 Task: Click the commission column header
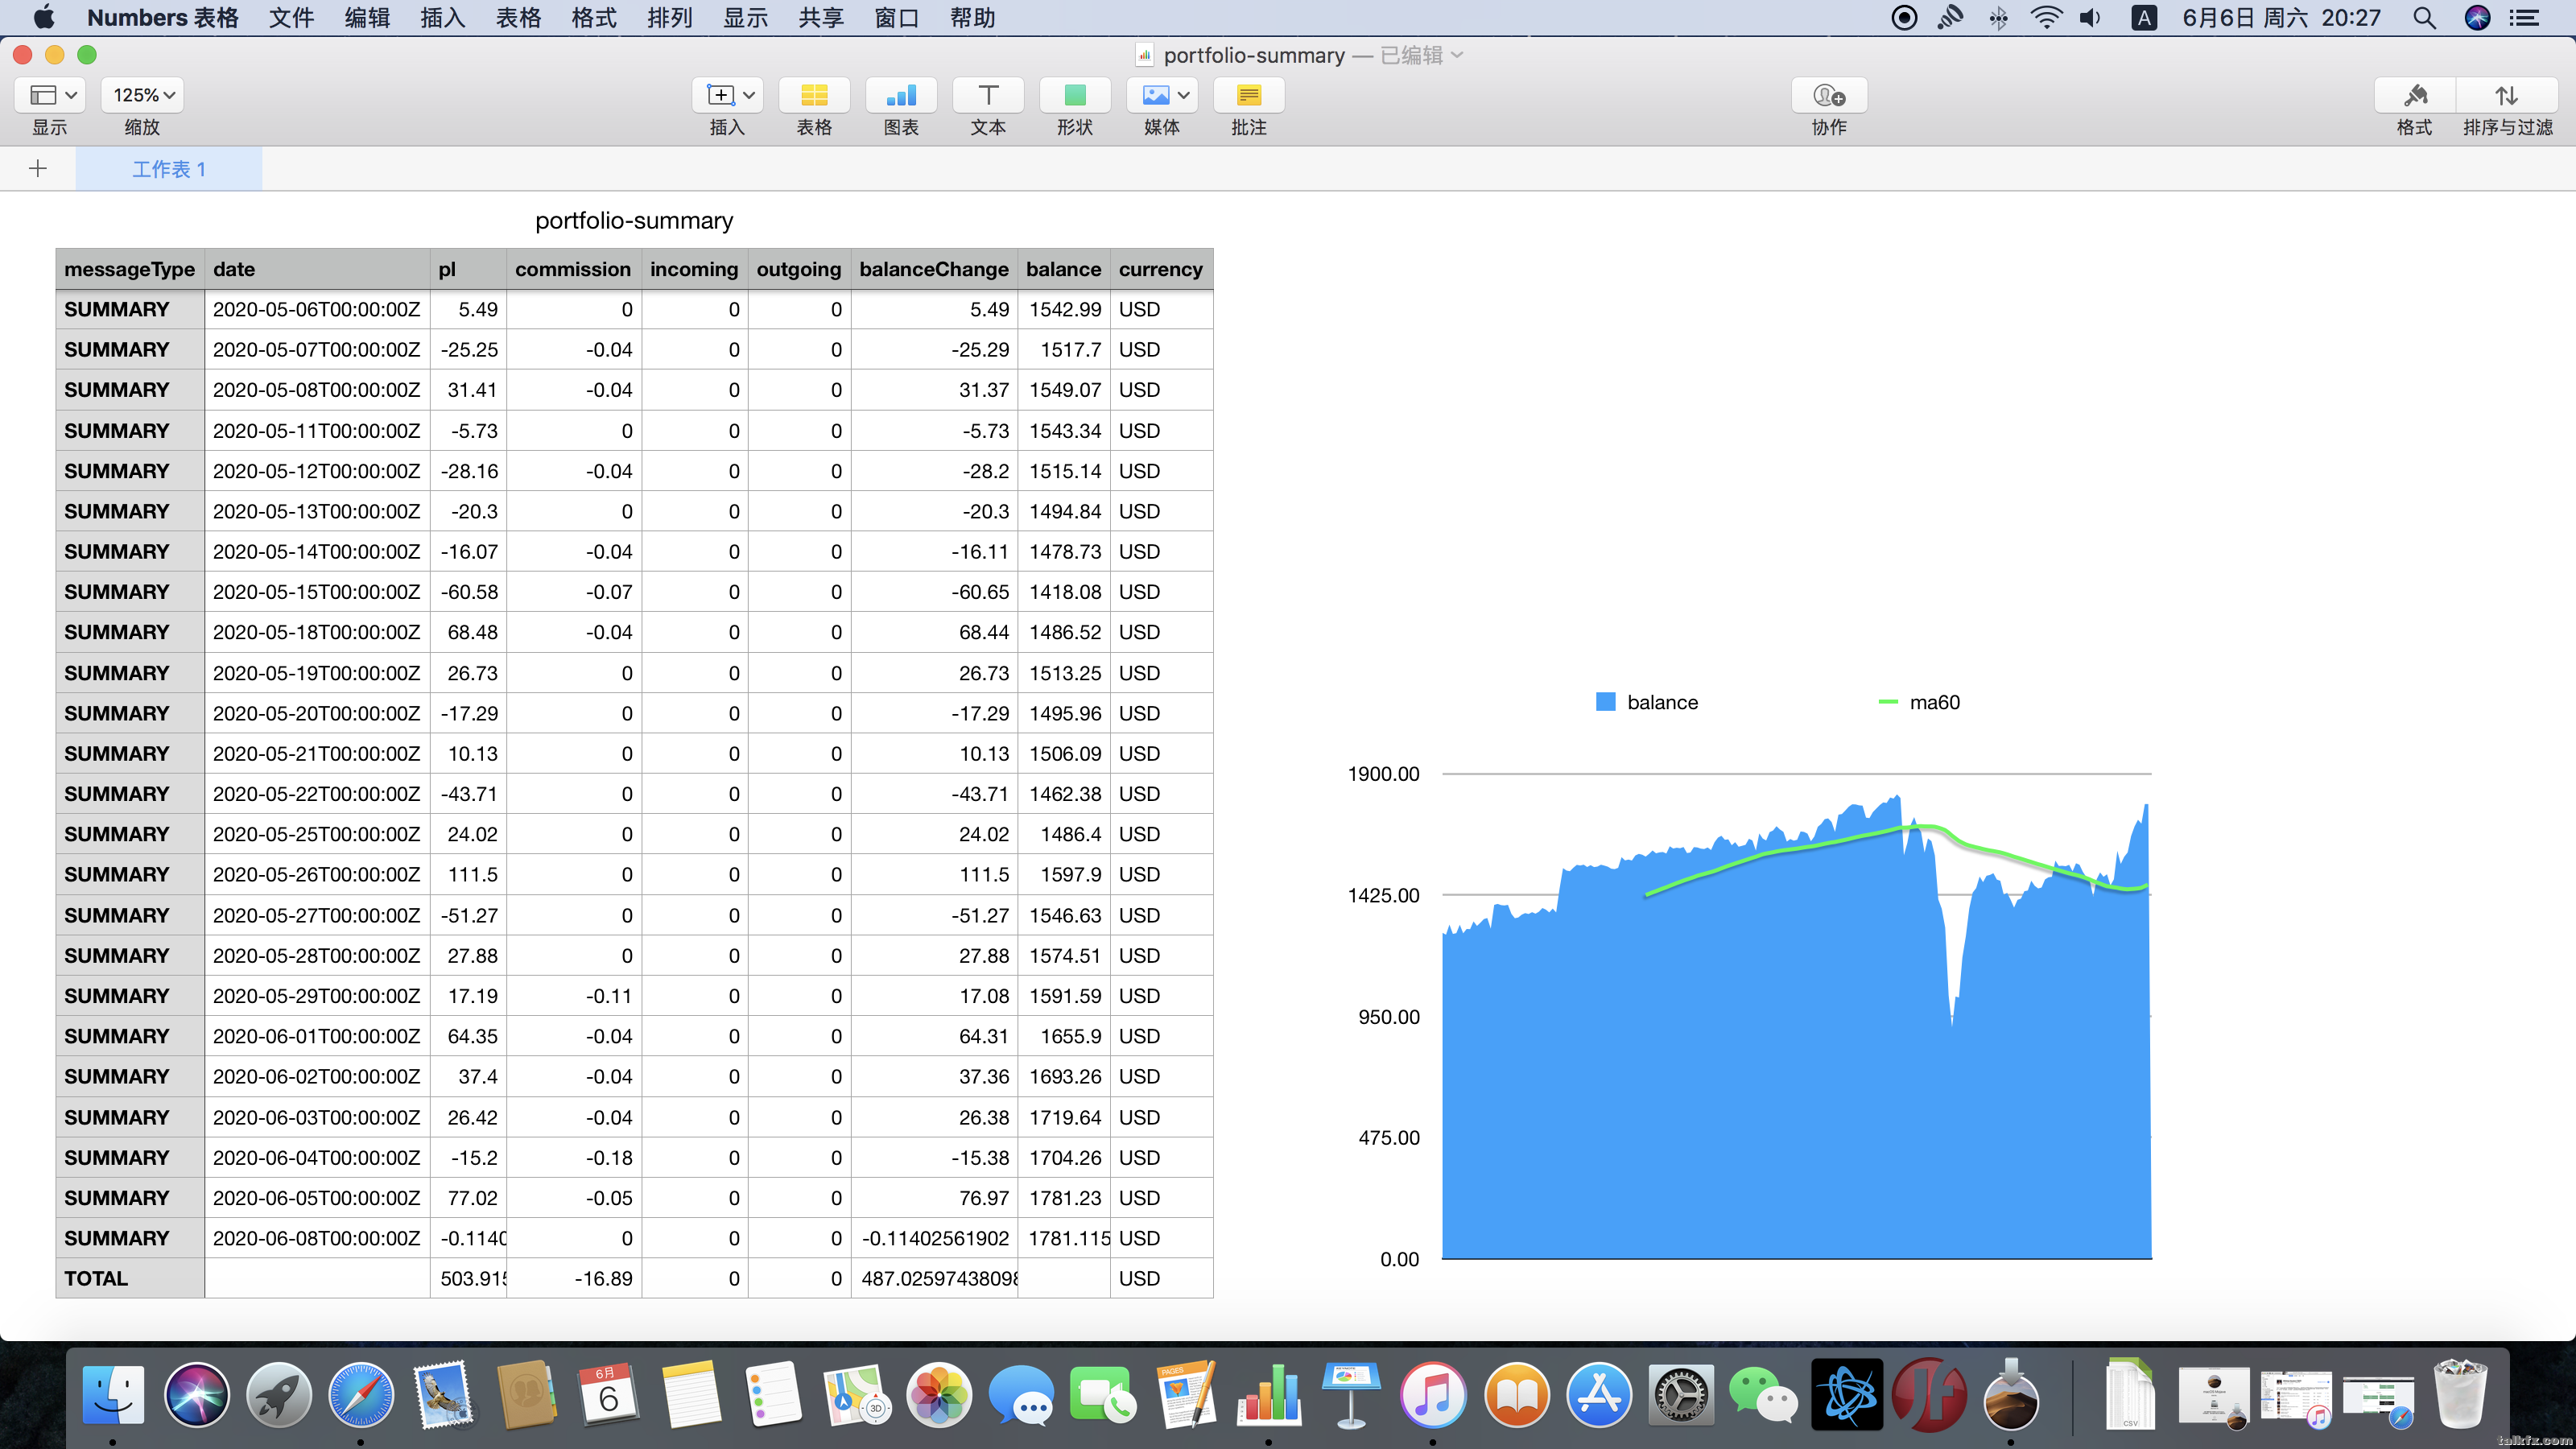point(573,269)
